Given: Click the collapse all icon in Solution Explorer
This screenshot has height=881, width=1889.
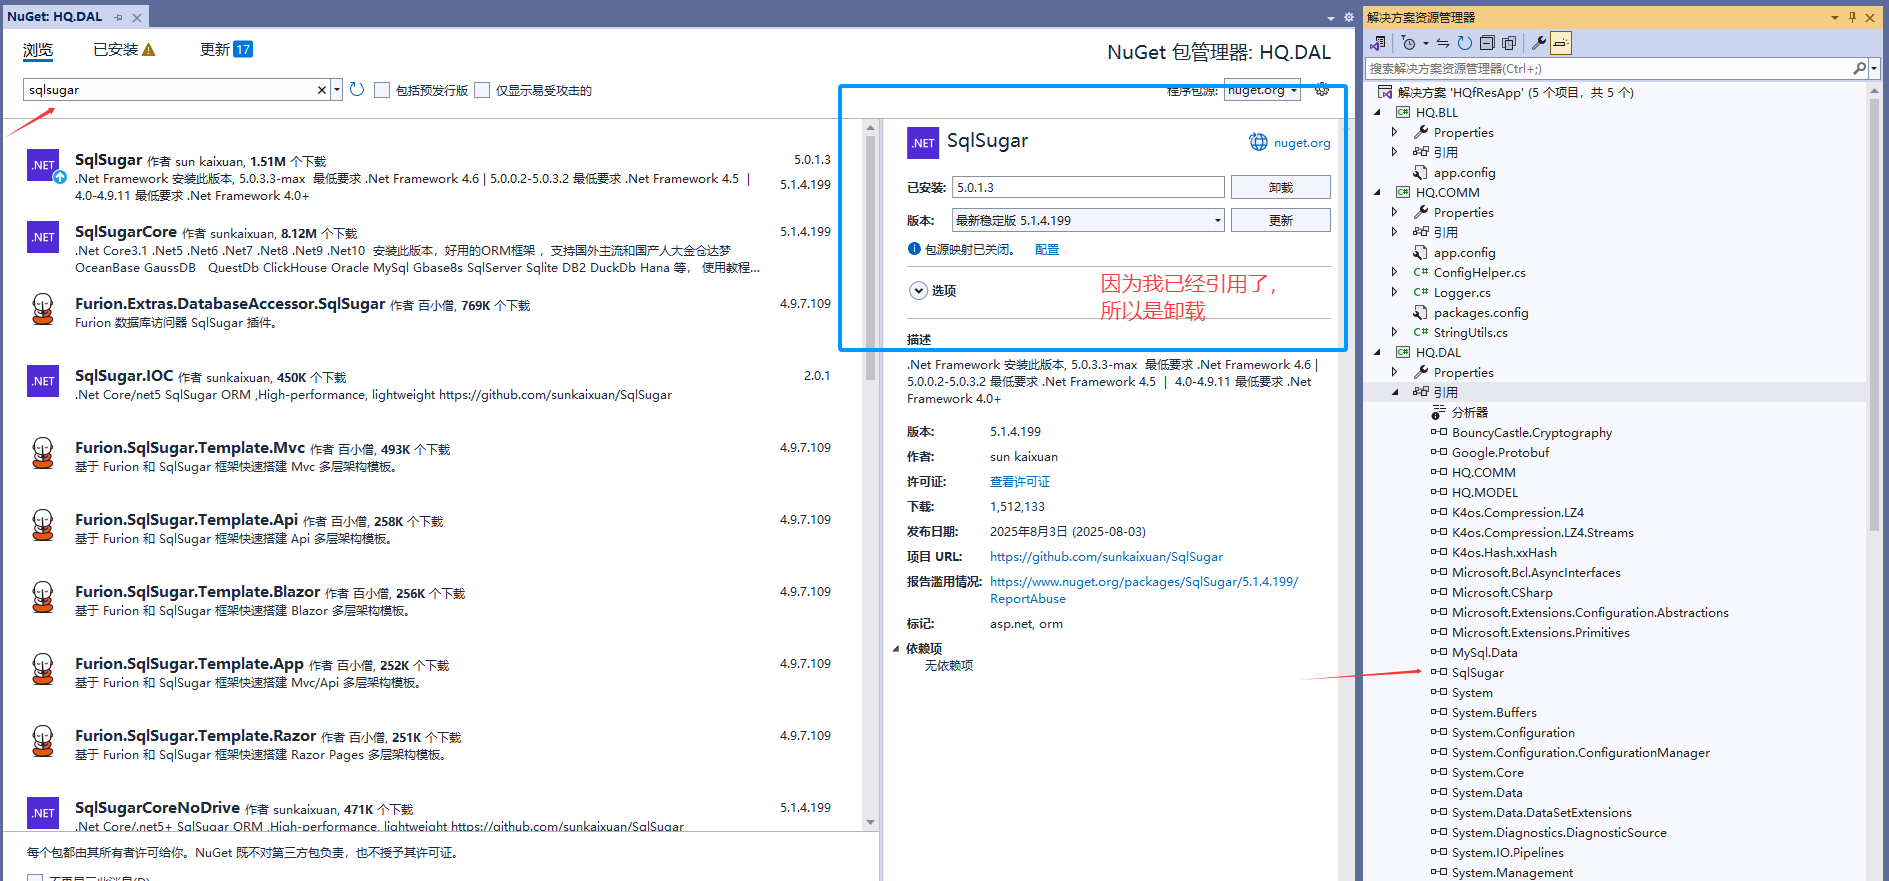Looking at the screenshot, I should pyautogui.click(x=1486, y=43).
